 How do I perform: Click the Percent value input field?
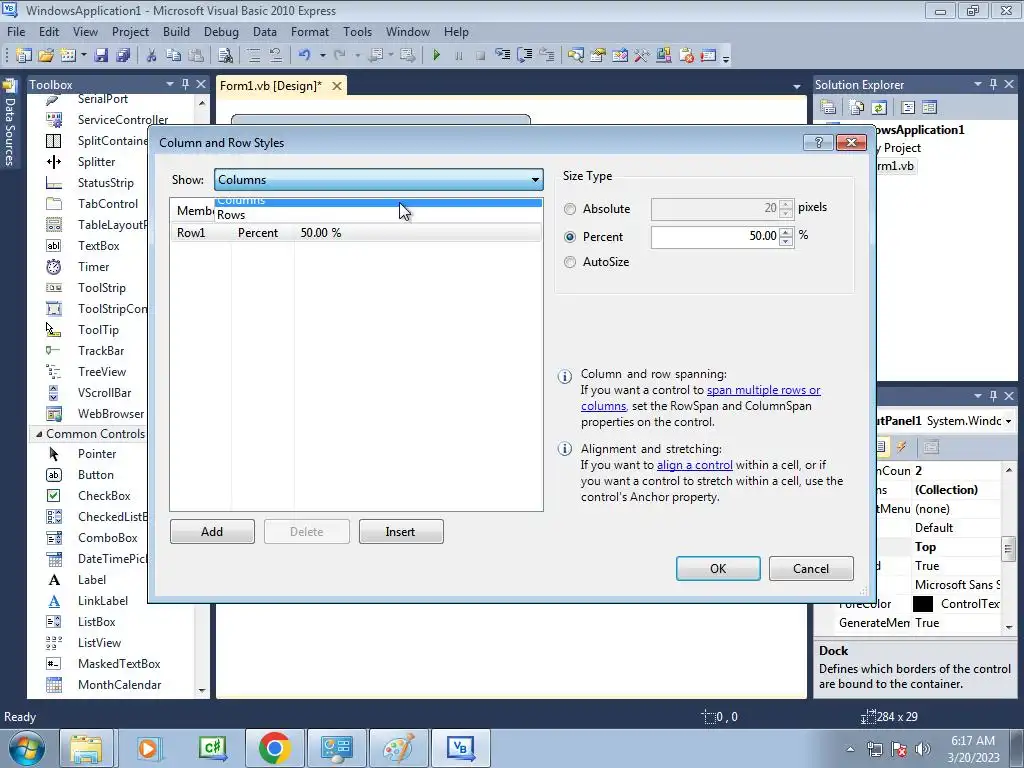[714, 236]
